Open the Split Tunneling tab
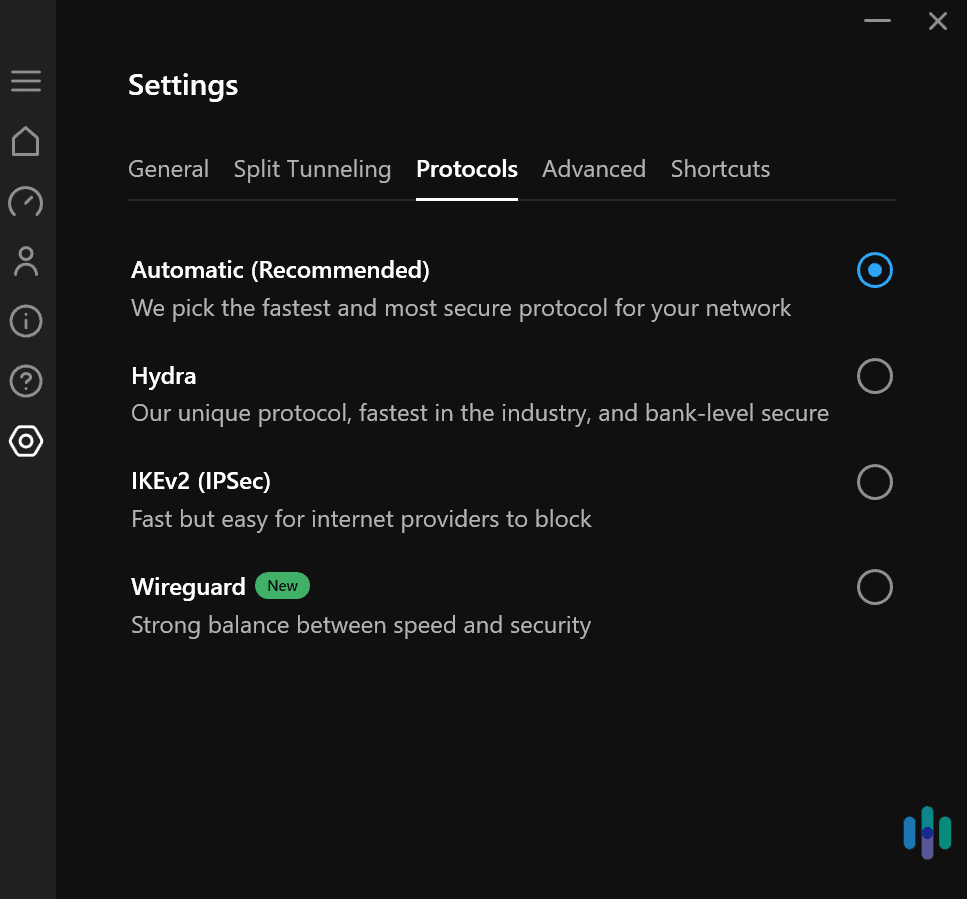This screenshot has width=967, height=899. [312, 169]
